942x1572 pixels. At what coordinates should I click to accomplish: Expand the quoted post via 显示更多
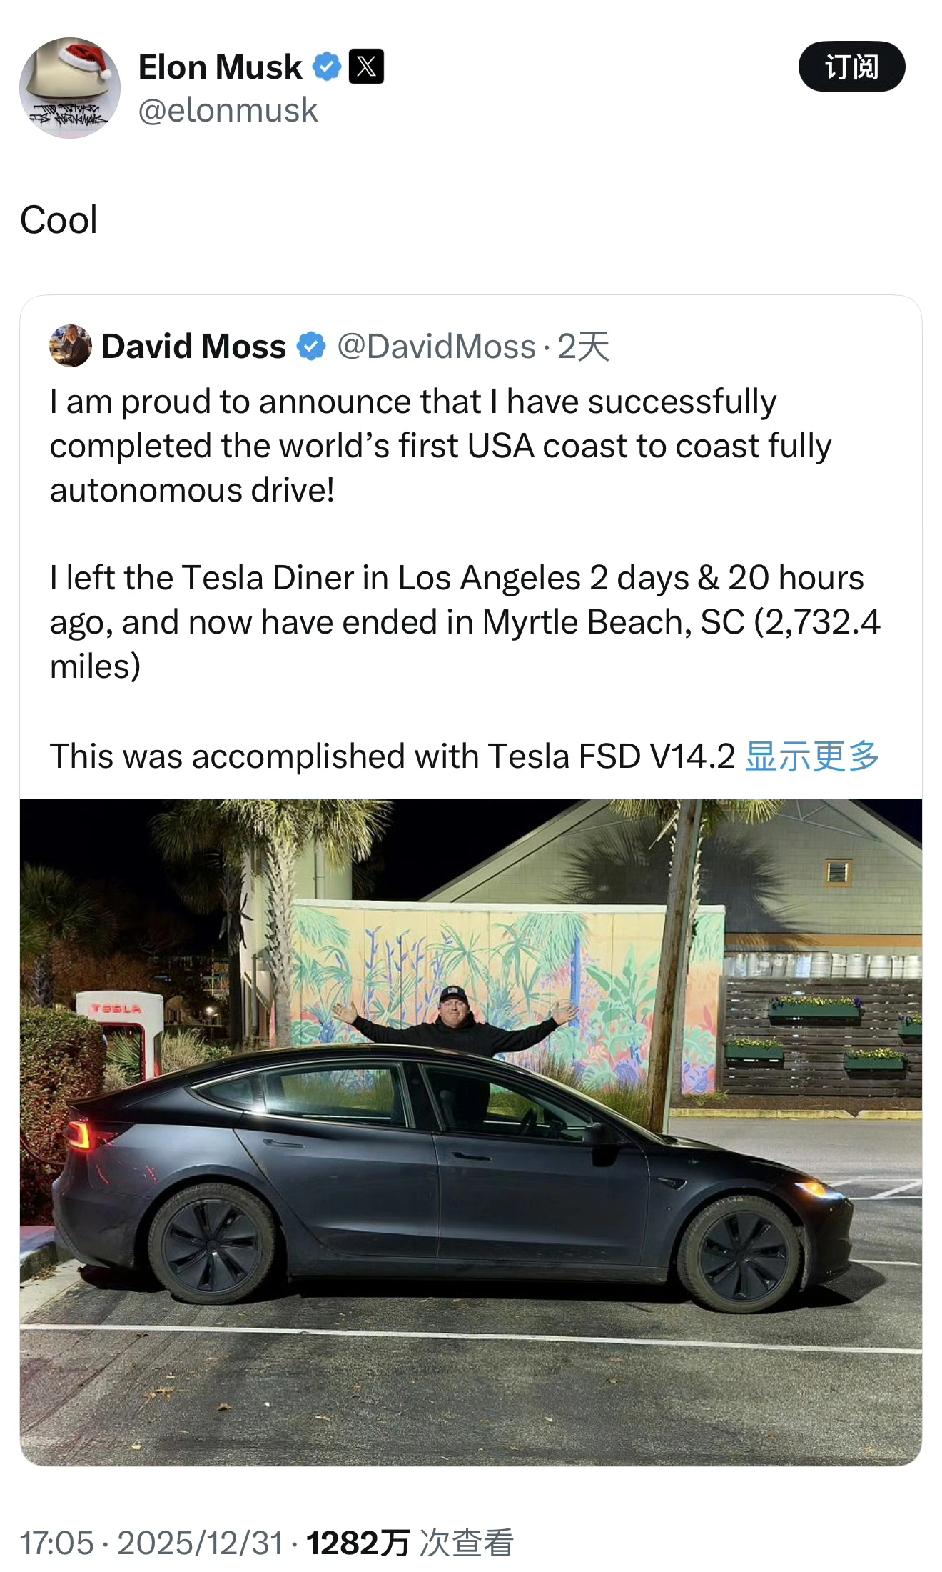812,756
